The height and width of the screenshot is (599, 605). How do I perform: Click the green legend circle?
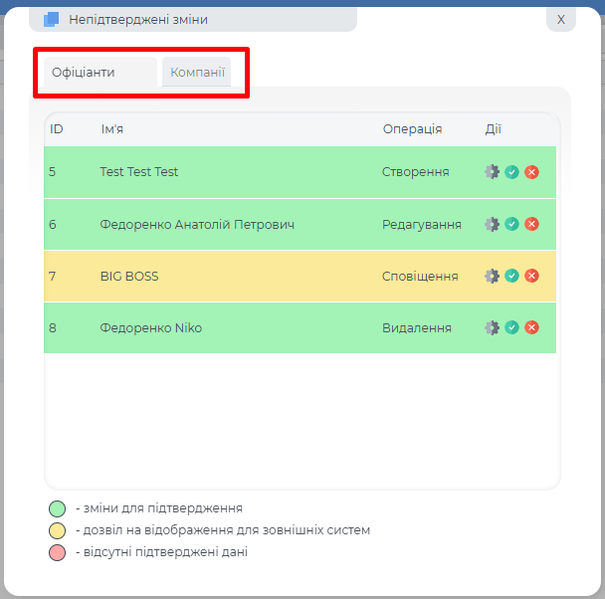tap(57, 508)
